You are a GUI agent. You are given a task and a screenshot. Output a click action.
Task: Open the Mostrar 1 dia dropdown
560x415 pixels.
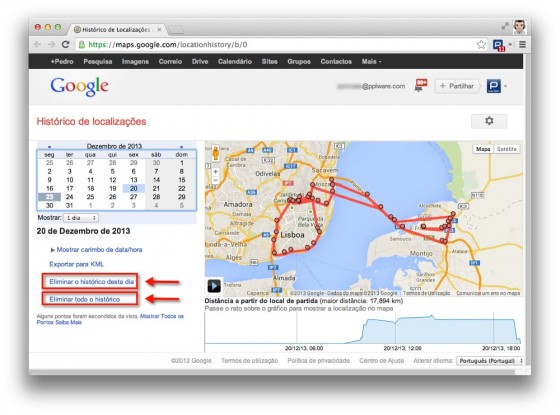click(x=81, y=218)
